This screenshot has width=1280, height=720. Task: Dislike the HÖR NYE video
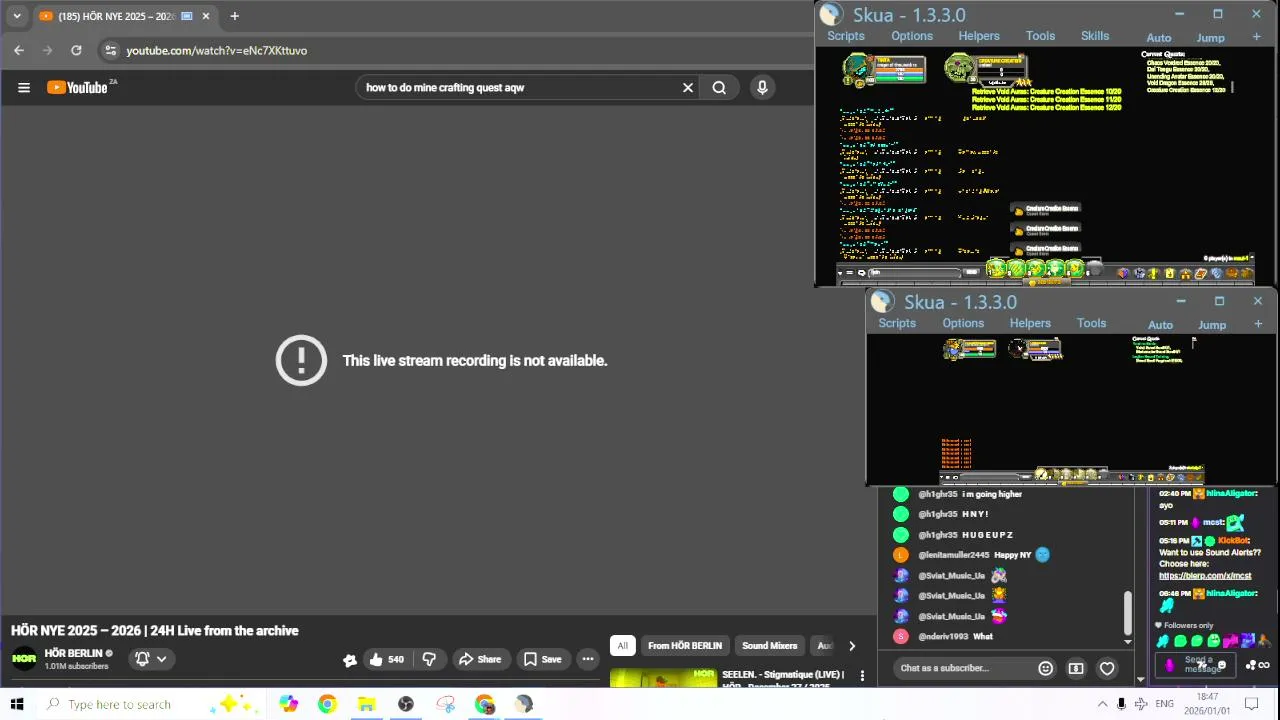(x=429, y=659)
